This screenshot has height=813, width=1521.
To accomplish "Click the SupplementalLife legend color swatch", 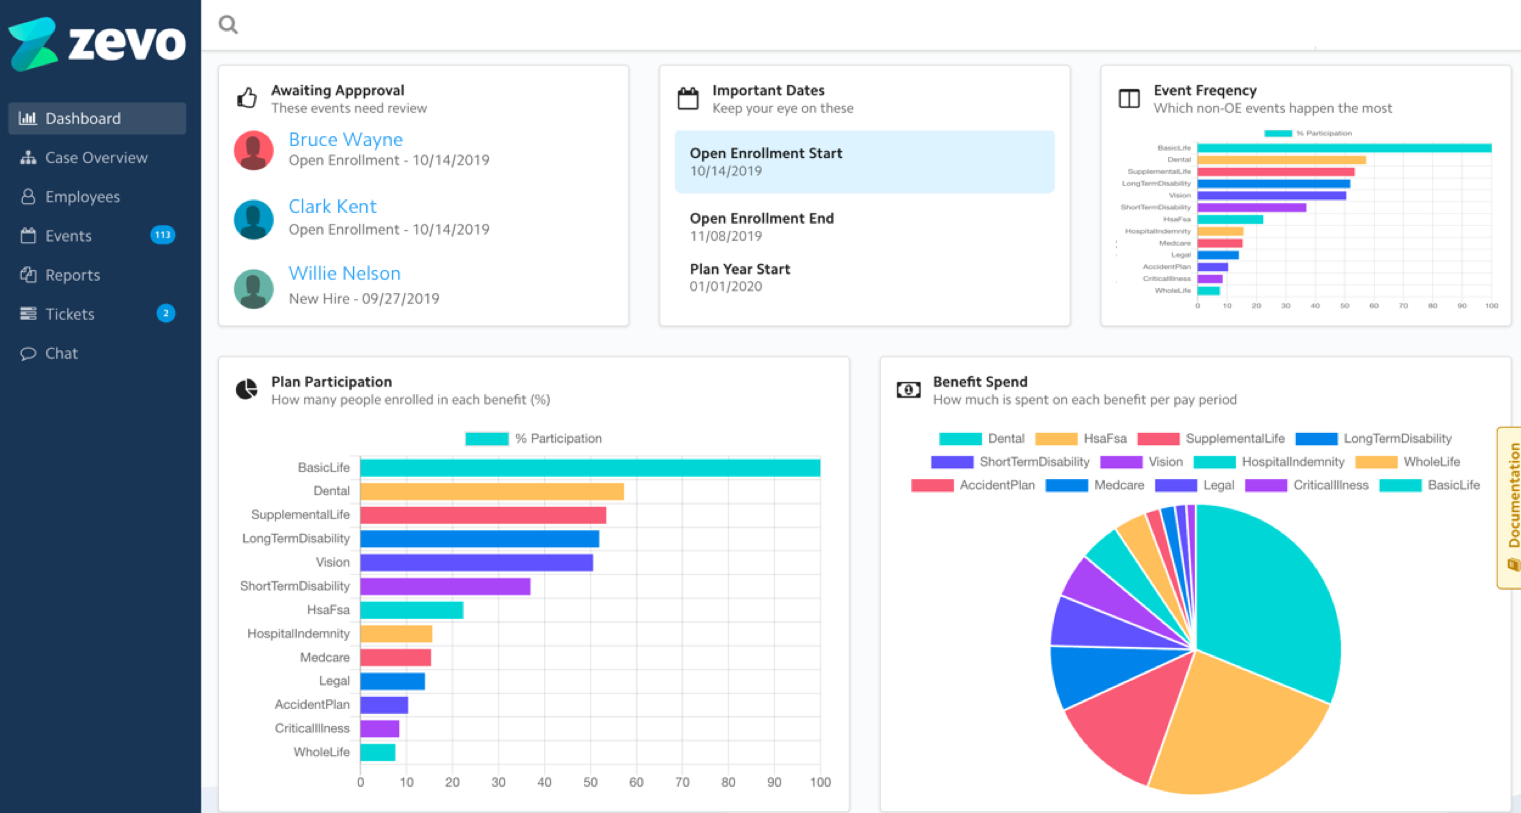I will pyautogui.click(x=1158, y=439).
